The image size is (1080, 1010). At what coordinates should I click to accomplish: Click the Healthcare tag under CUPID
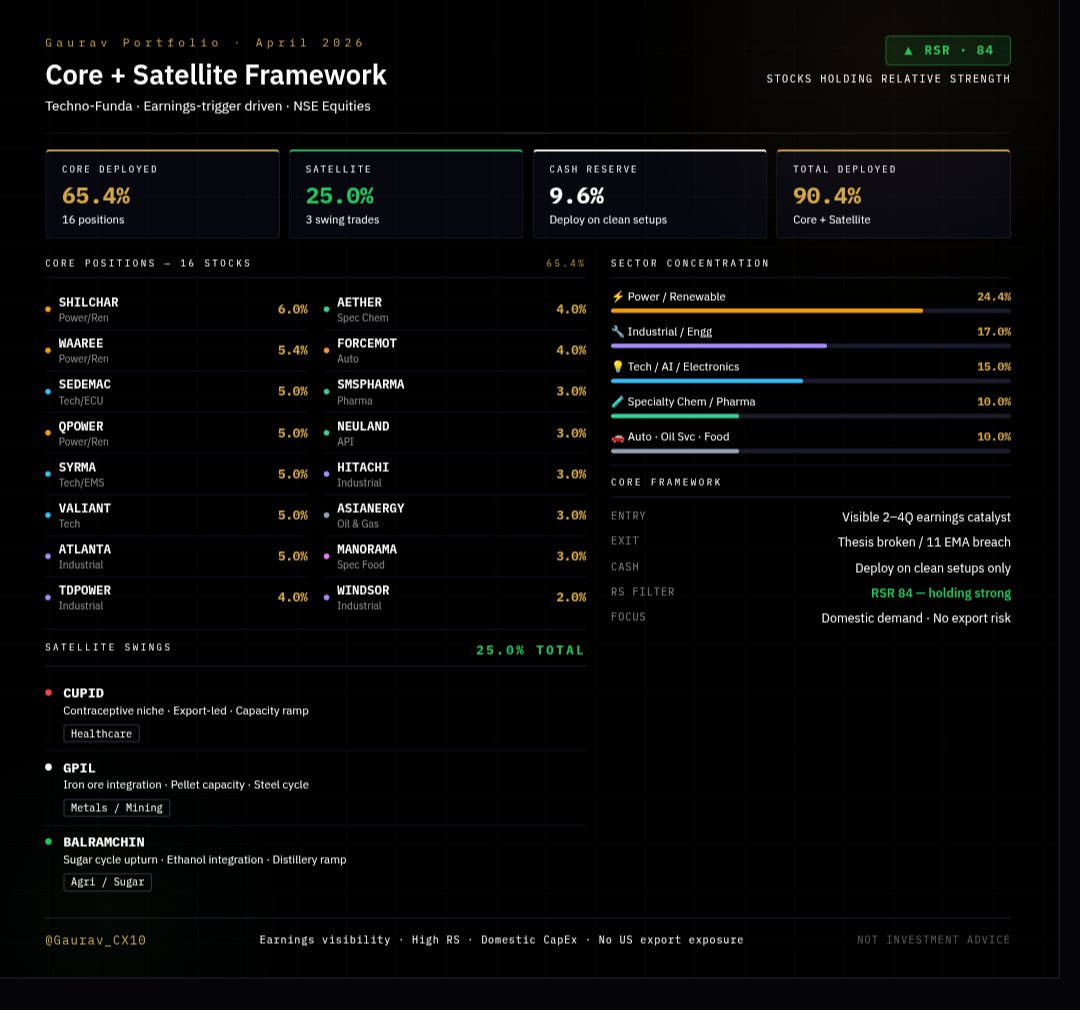point(101,734)
